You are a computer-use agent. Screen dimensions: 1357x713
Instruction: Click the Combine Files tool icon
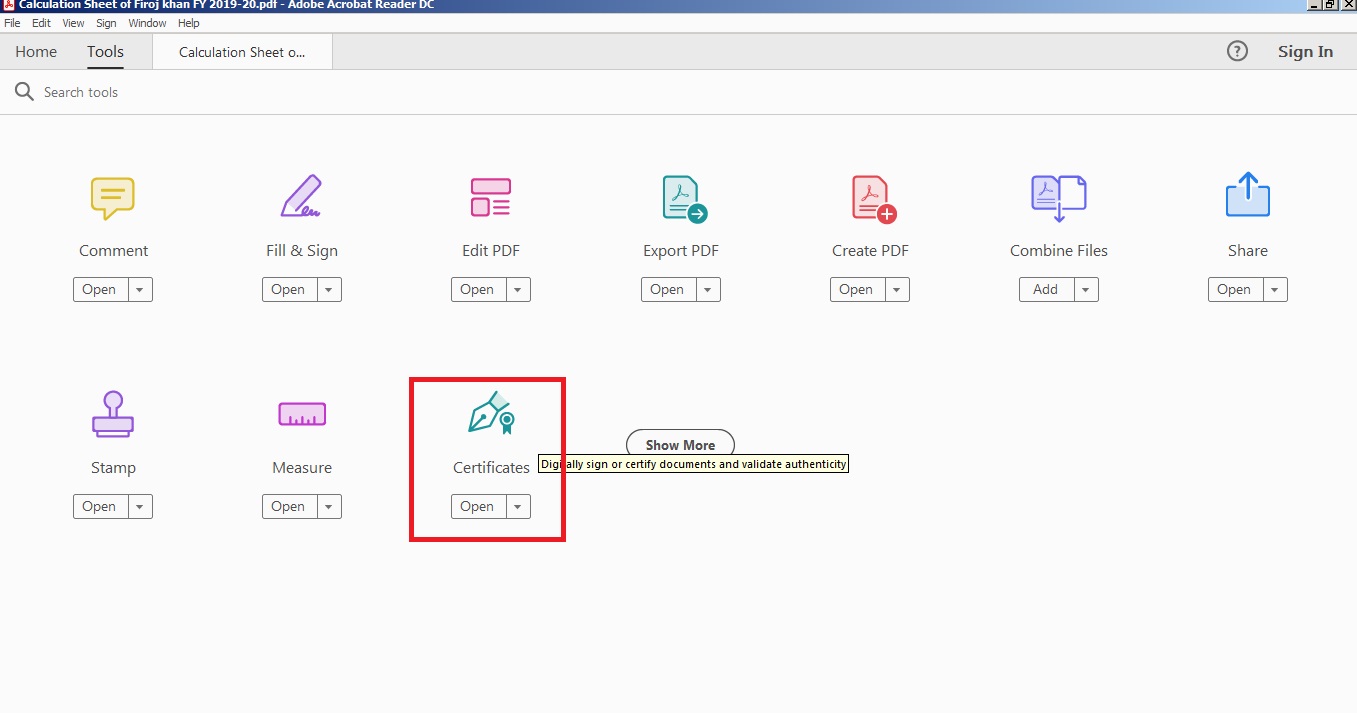(1058, 198)
